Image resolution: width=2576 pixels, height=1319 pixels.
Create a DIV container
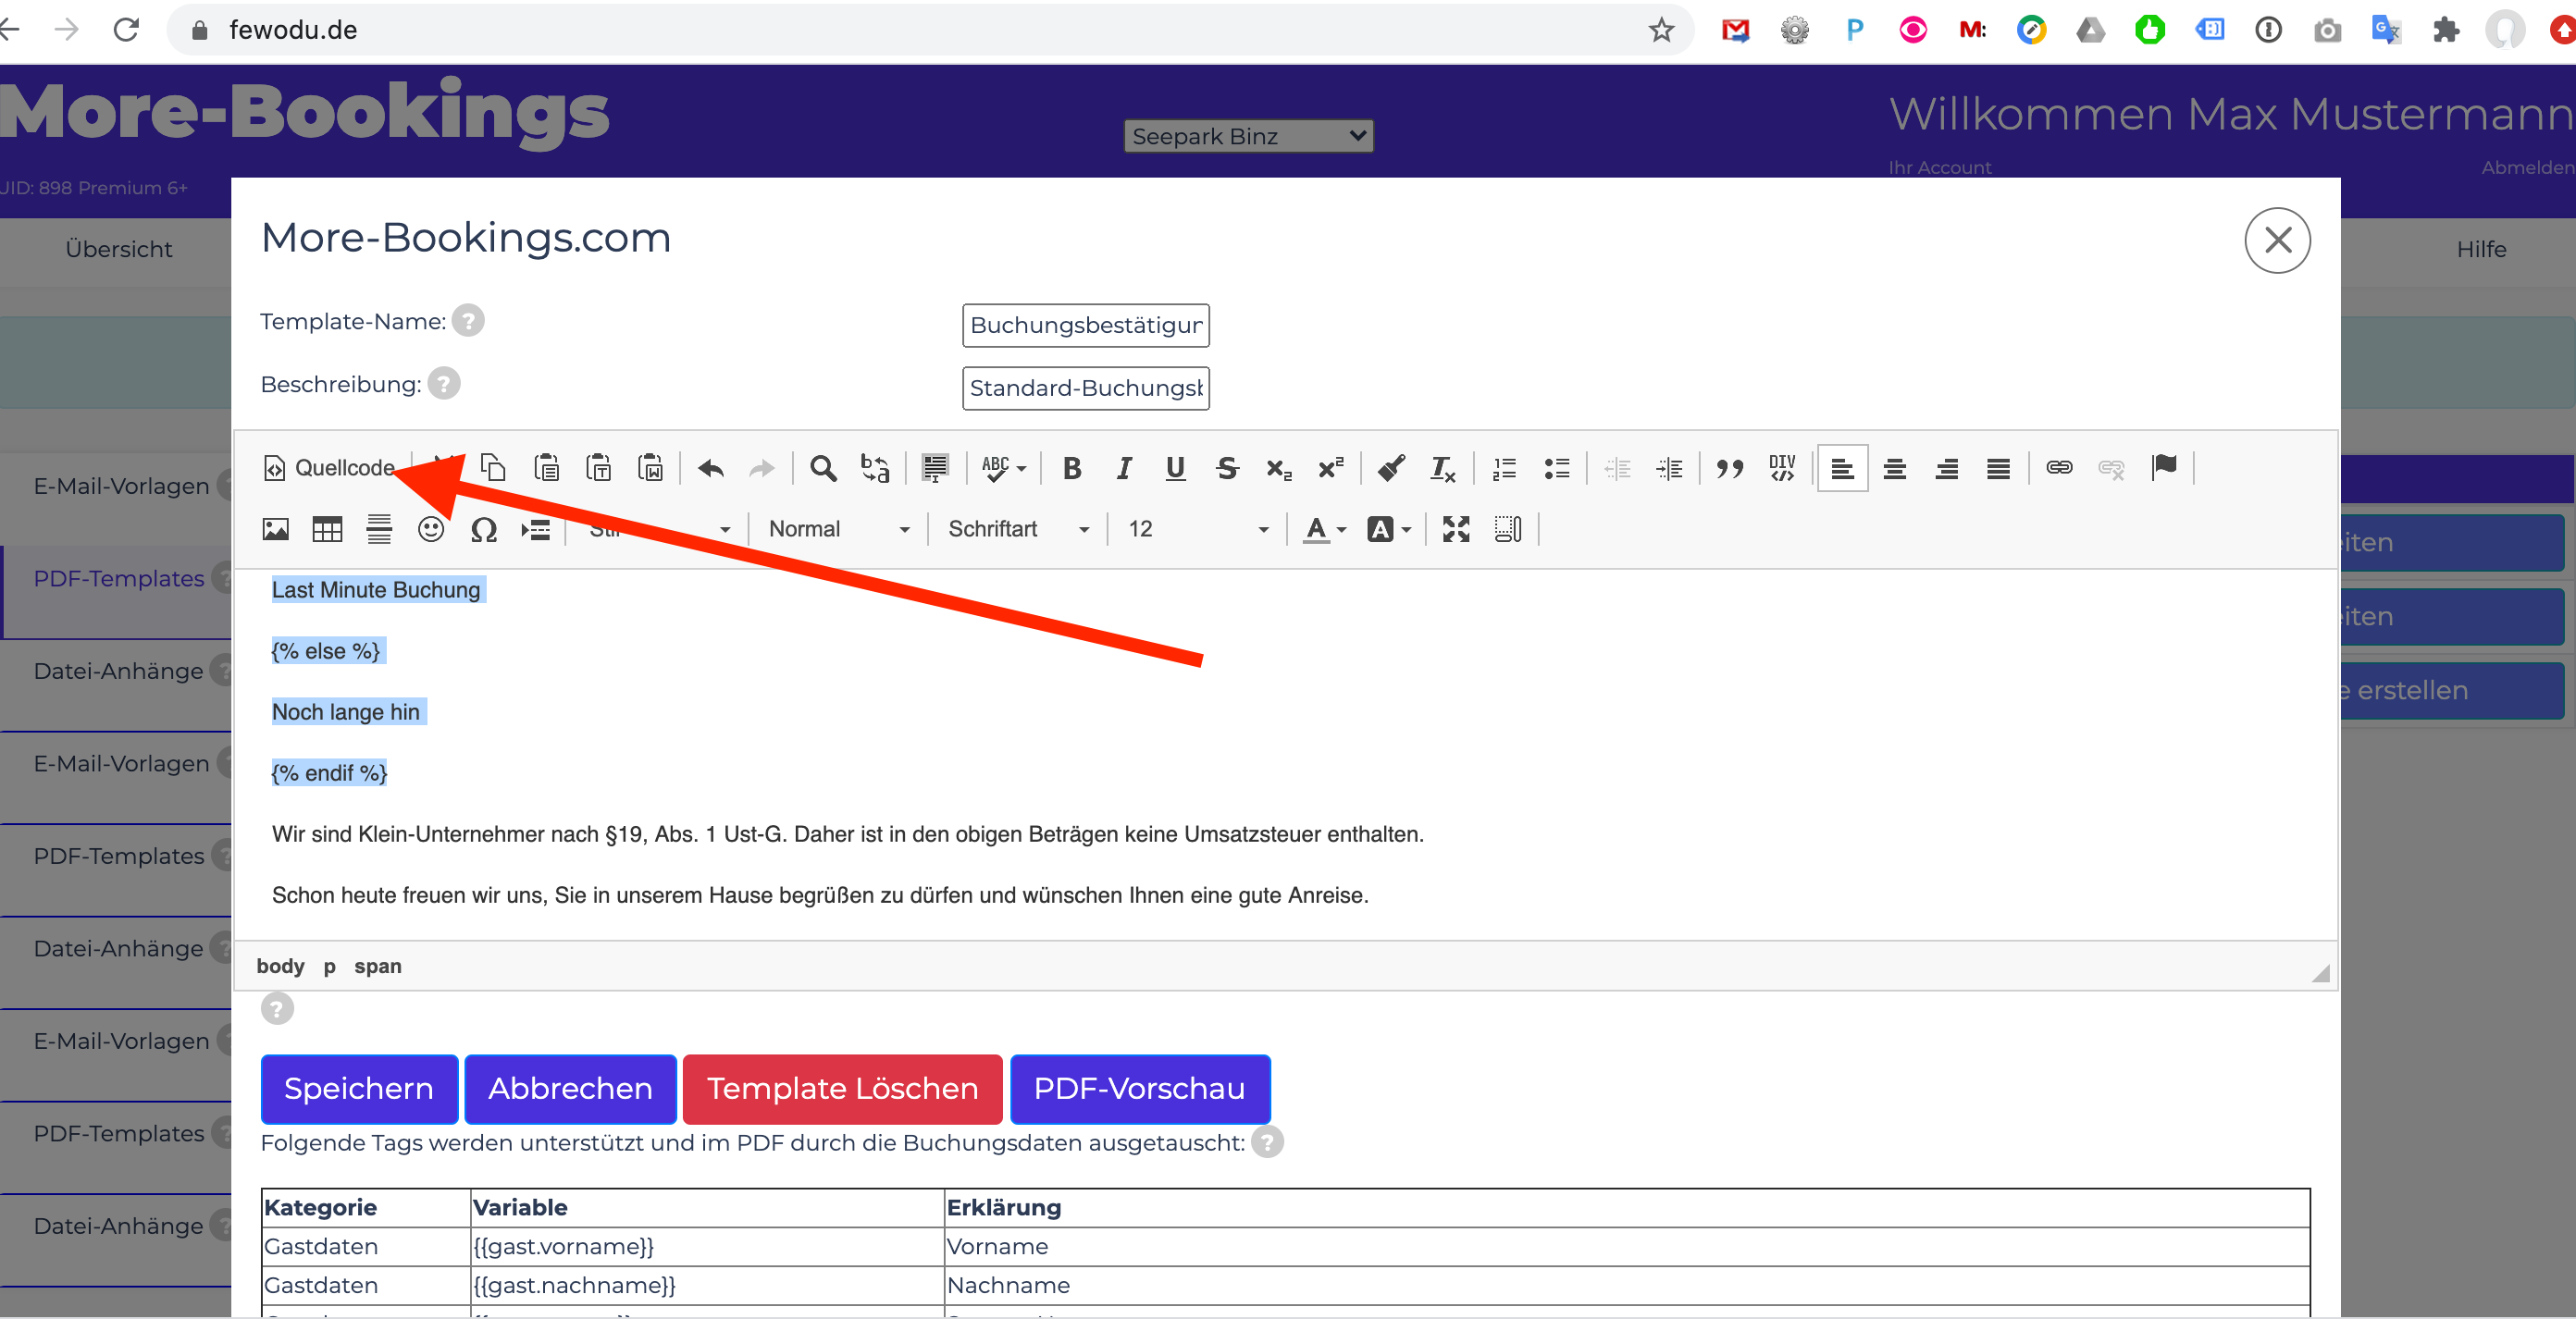point(1782,467)
